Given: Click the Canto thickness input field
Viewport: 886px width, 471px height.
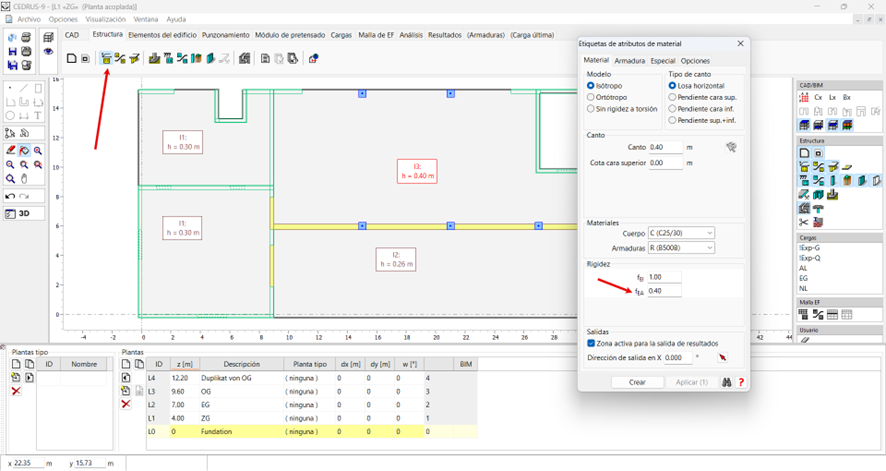Looking at the screenshot, I should [666, 147].
